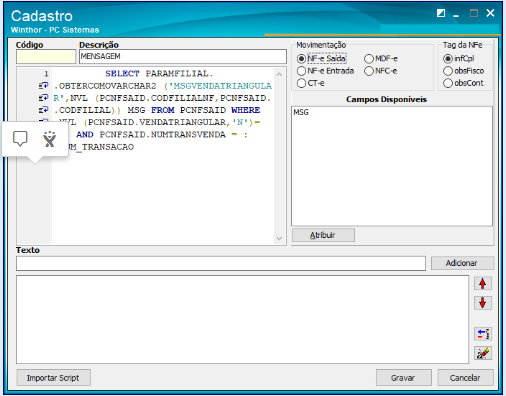Select NF-e Entrada radio option
The height and width of the screenshot is (396, 506).
coord(325,71)
